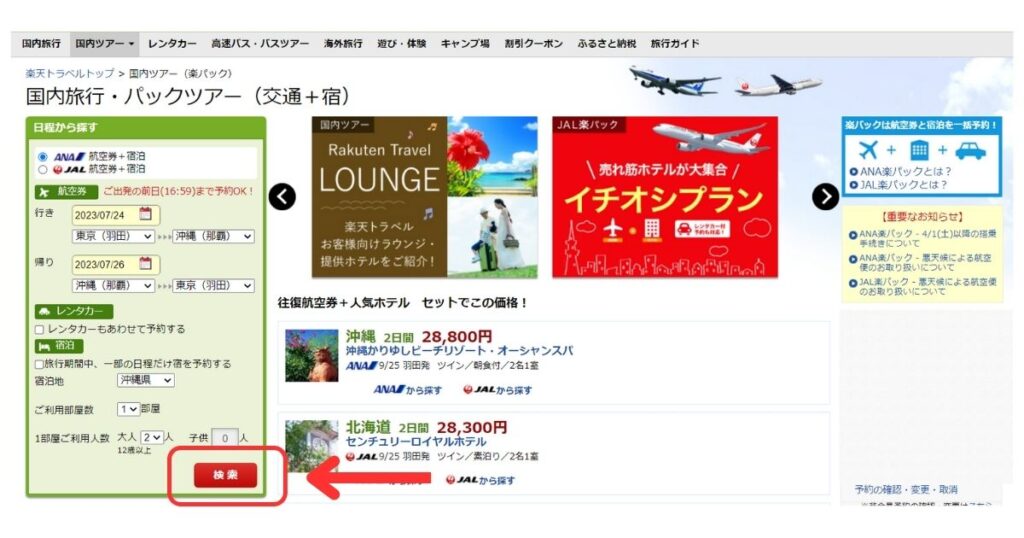This screenshot has height=538, width=1024.
Task: Open the 割引クーポン menu item
Action: [534, 44]
